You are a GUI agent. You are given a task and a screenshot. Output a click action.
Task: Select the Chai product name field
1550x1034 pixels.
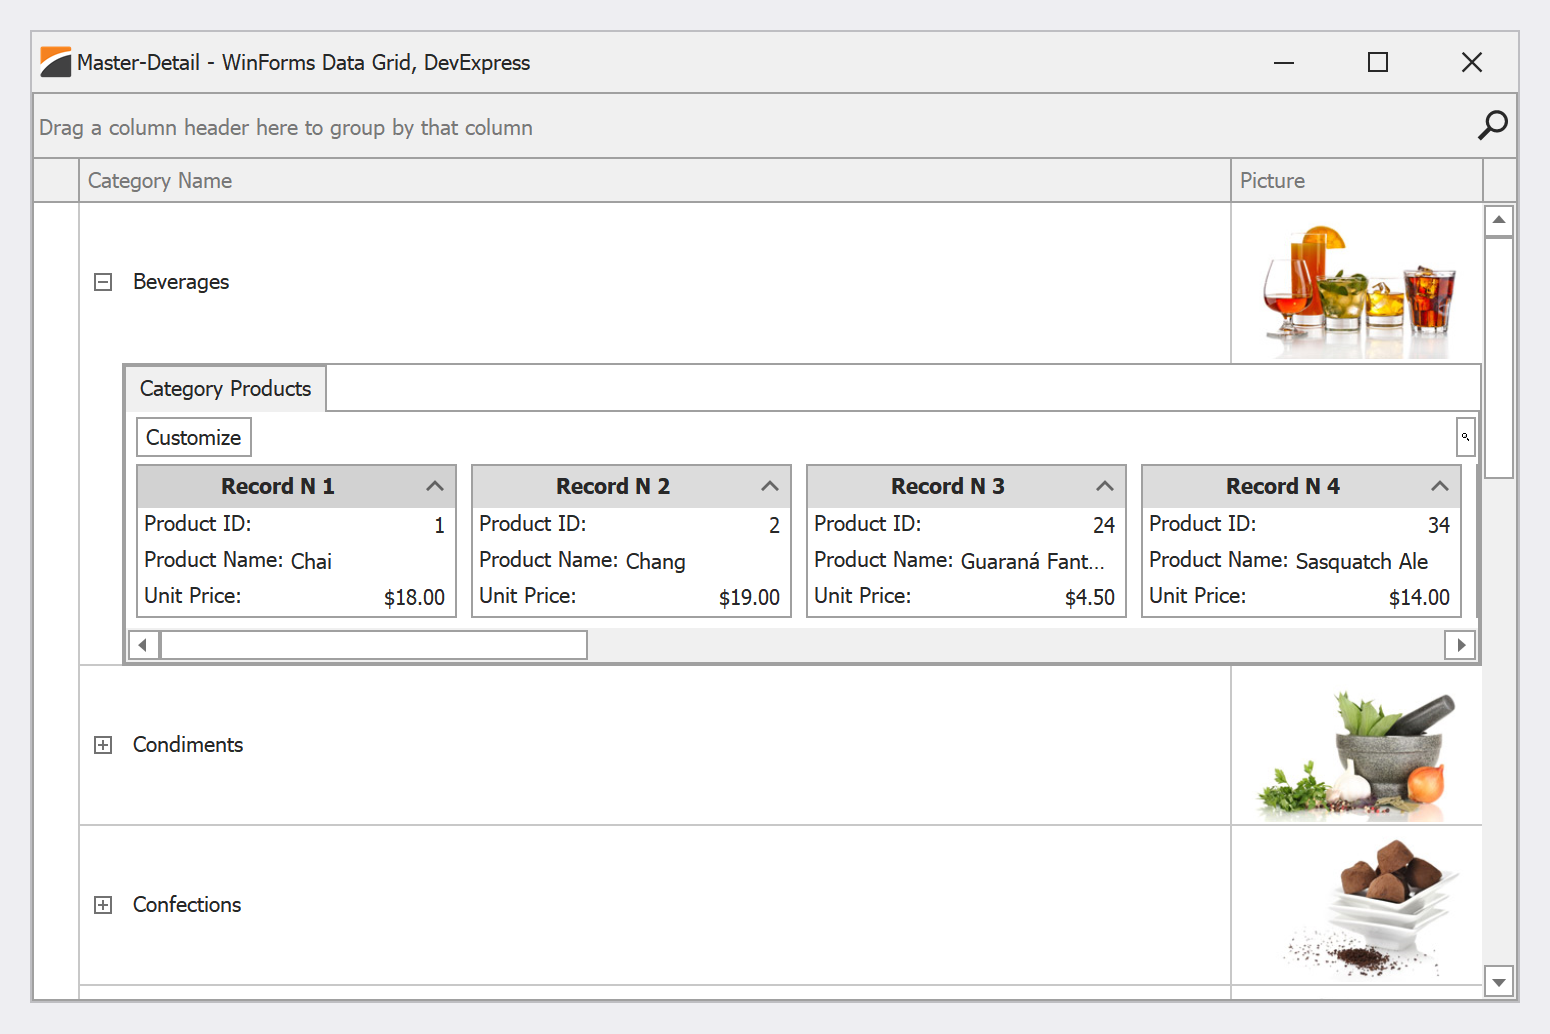(311, 561)
